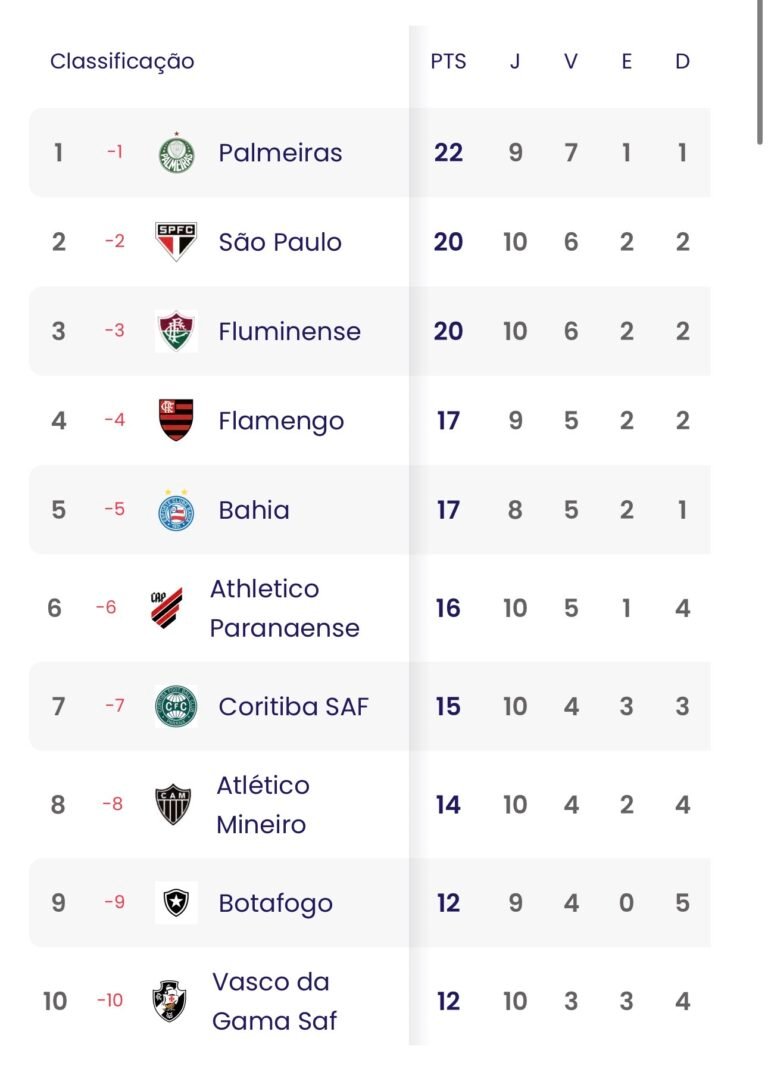This screenshot has height=1072, width=768.
Task: Click the Coritiba green crest
Action: point(177,706)
